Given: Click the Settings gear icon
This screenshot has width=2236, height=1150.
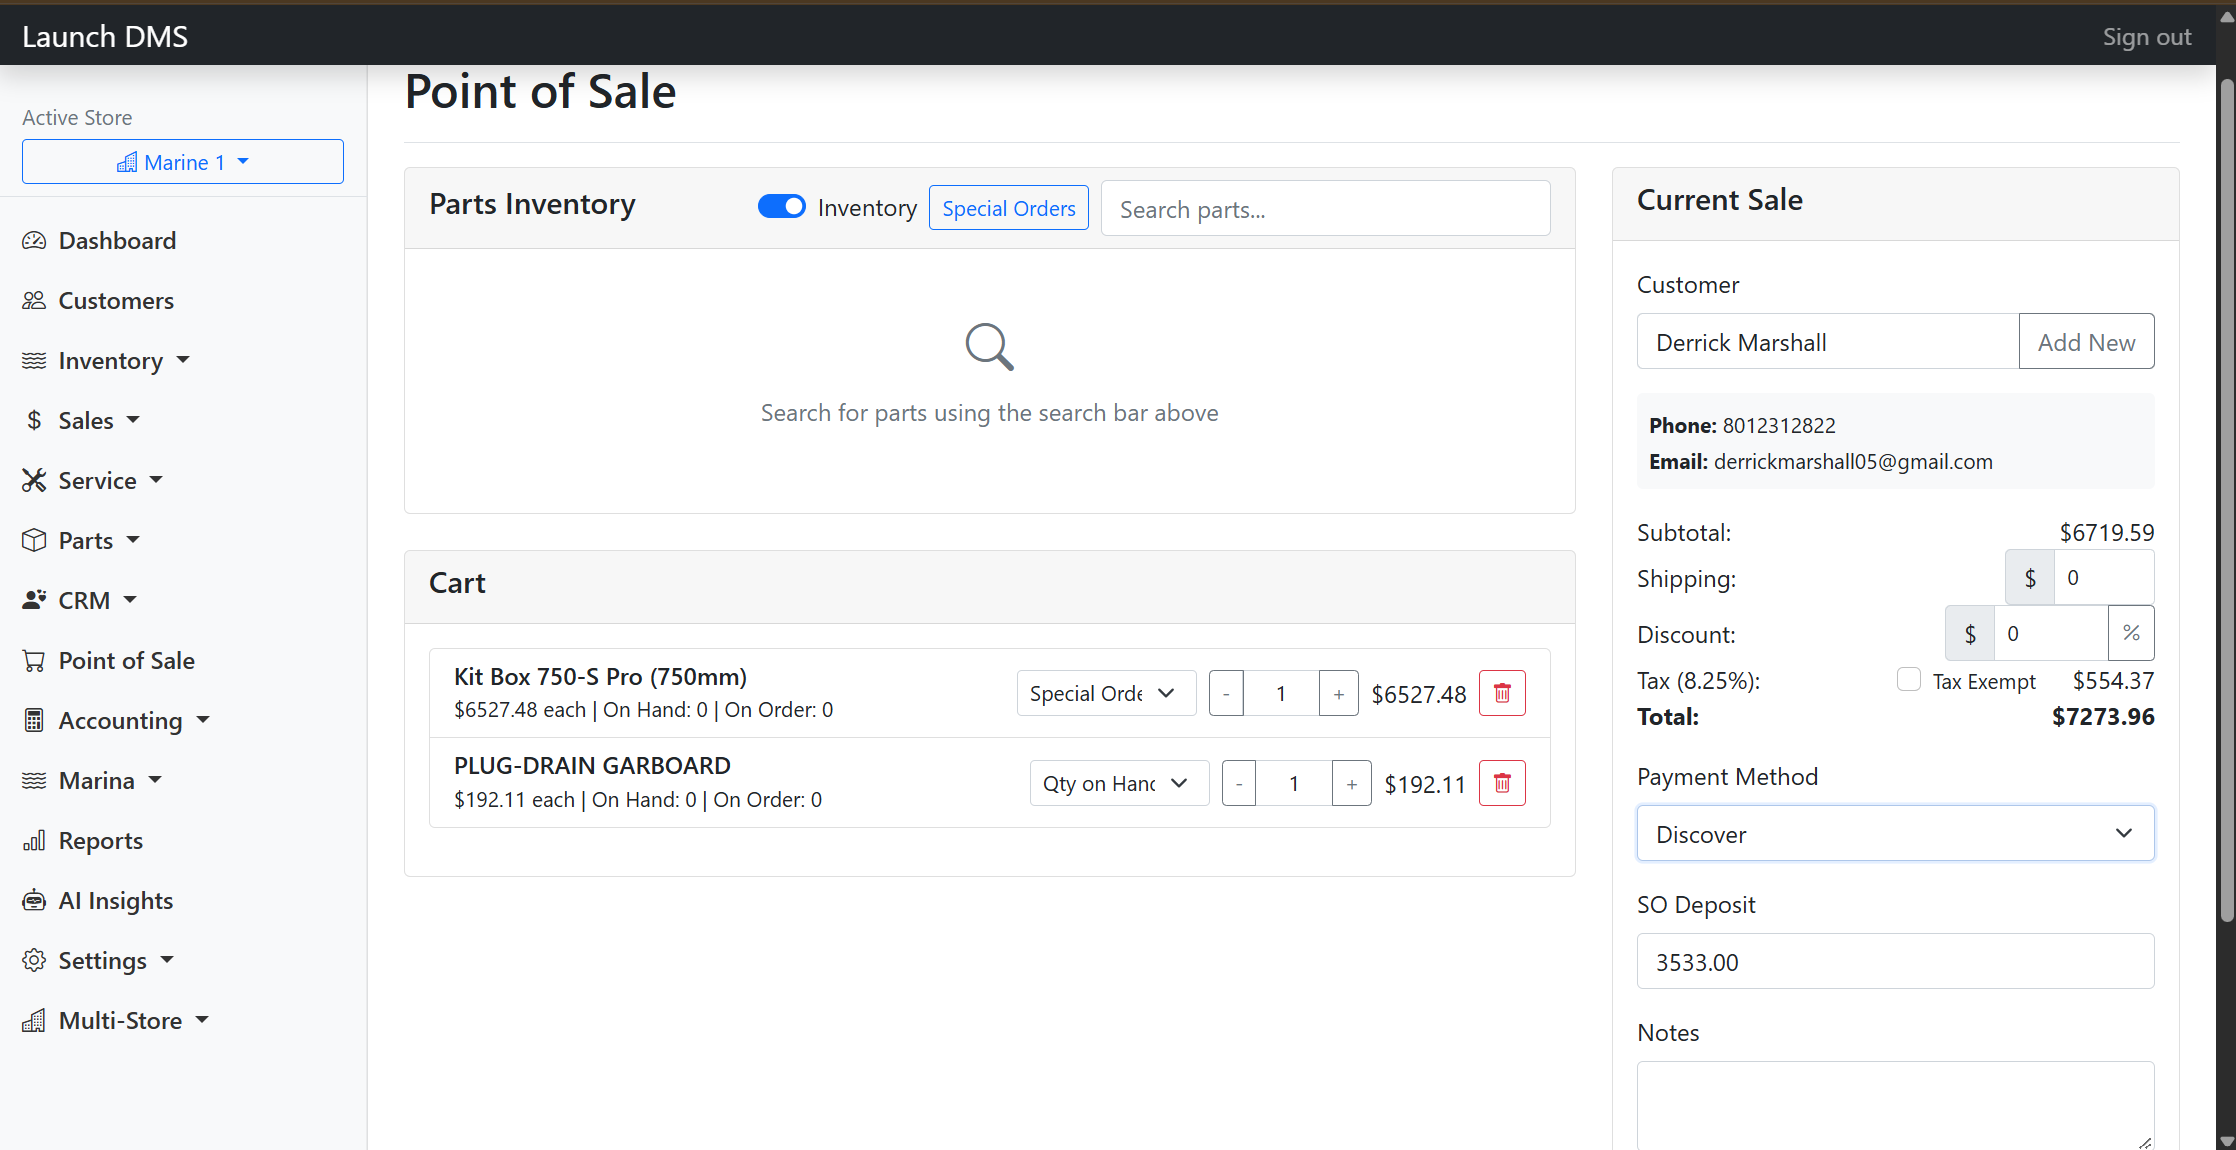Looking at the screenshot, I should point(34,961).
